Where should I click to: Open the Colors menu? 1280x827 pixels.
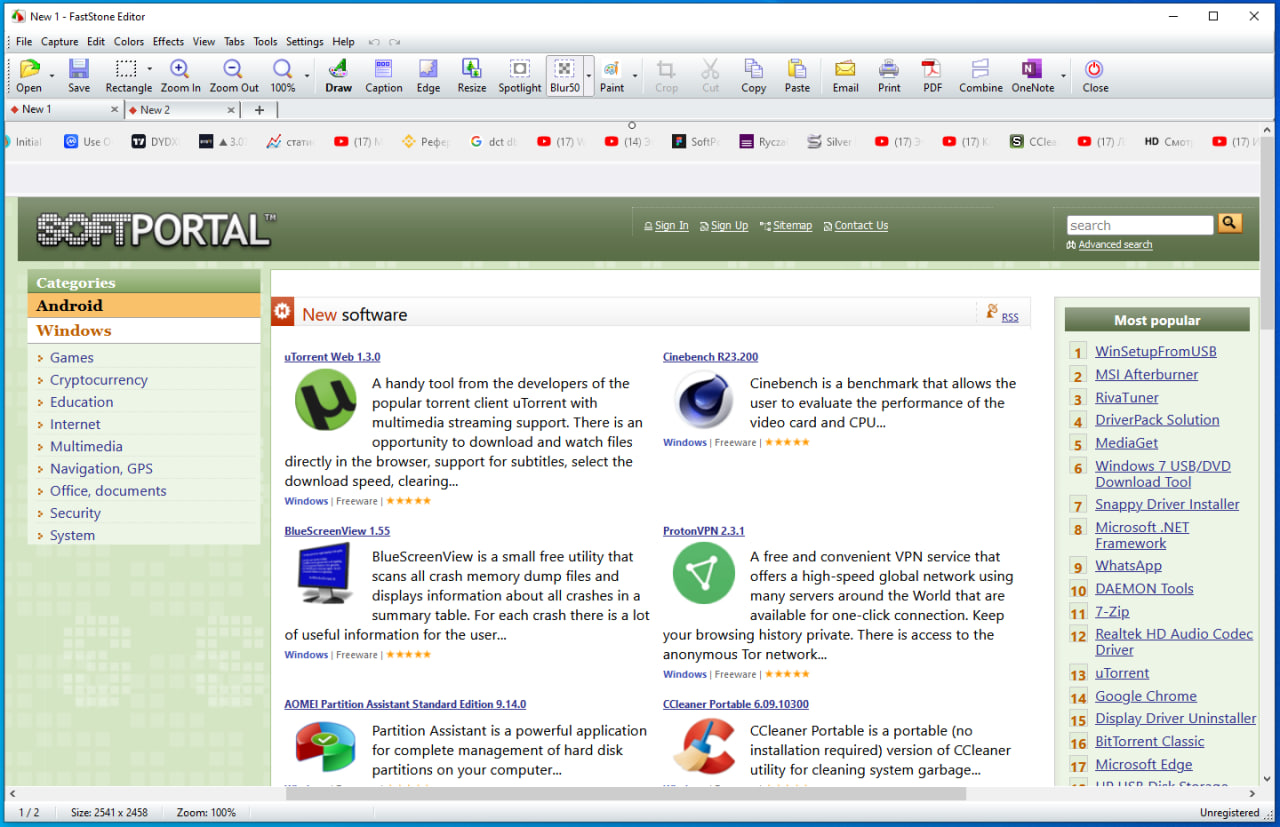129,42
